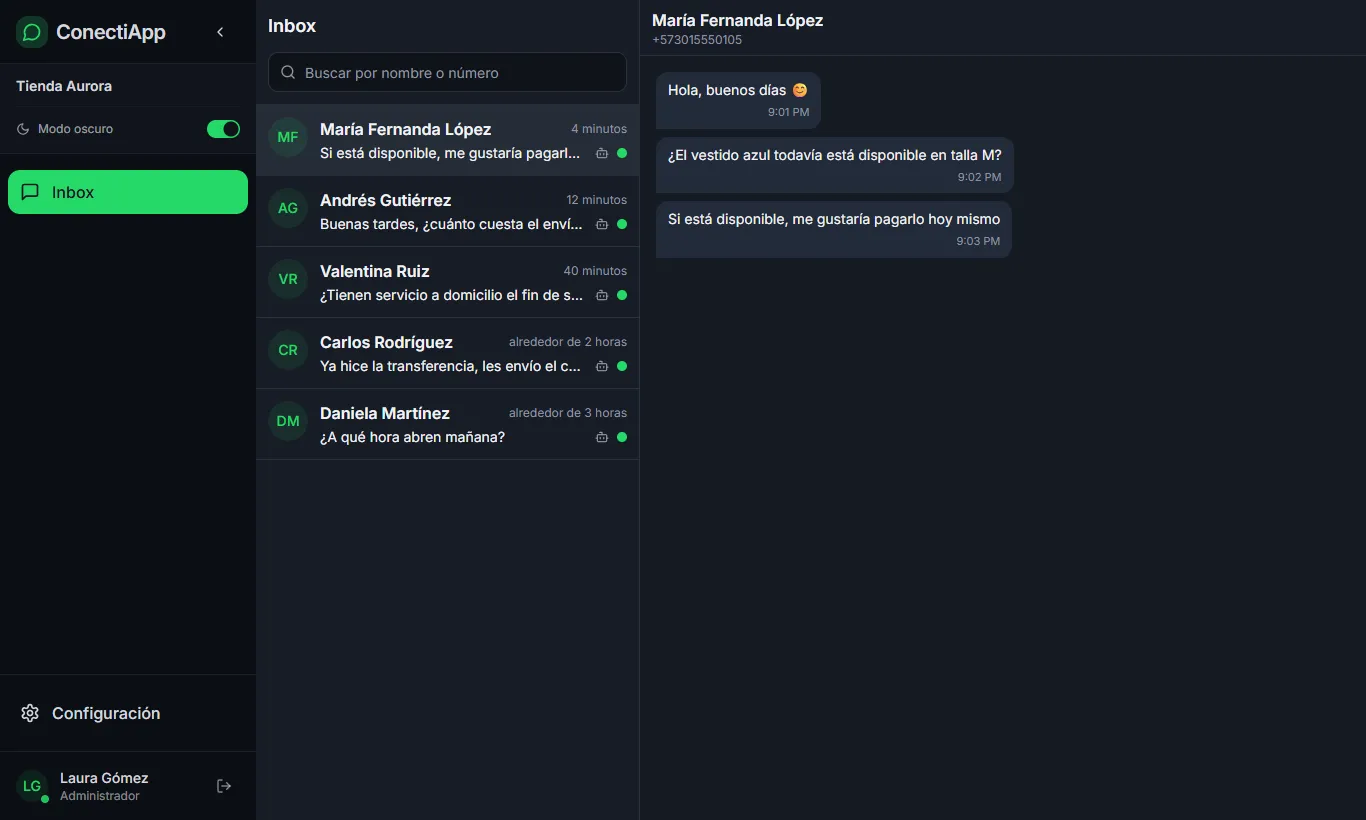Click the Inbox heading above the search
Viewport: 1366px width, 820px height.
[x=292, y=26]
